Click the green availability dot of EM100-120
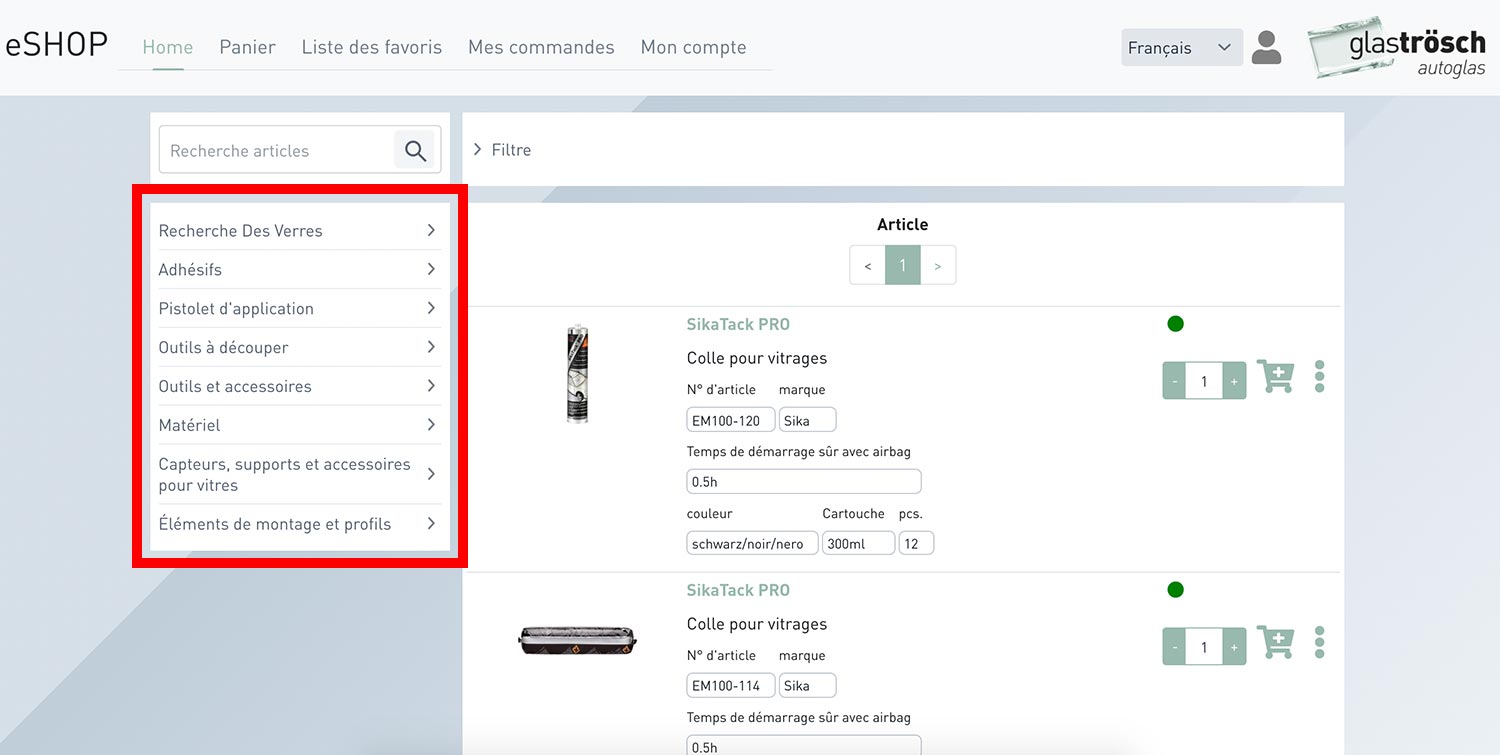This screenshot has height=755, width=1500. point(1175,323)
